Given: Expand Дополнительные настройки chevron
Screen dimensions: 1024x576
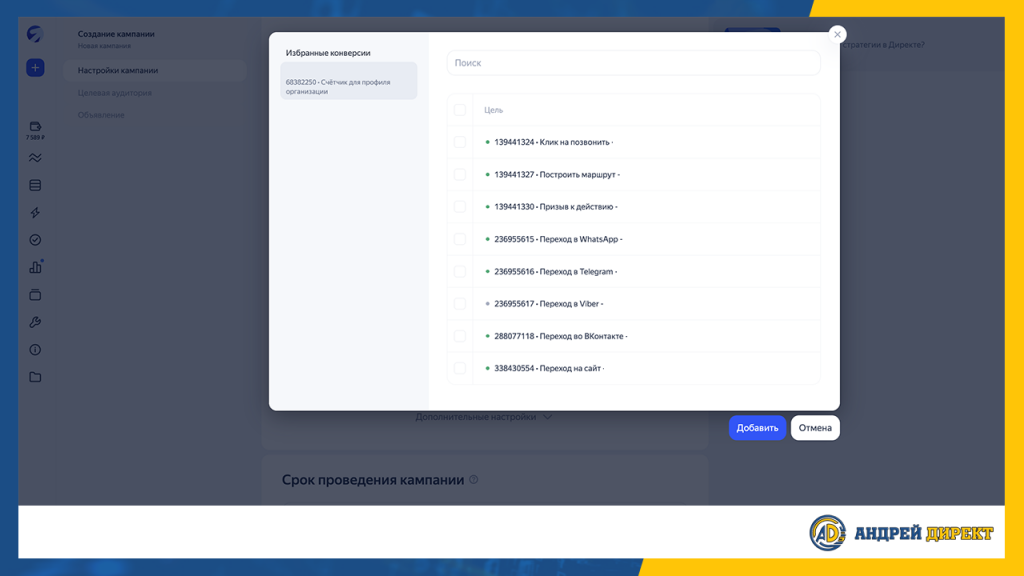Looking at the screenshot, I should point(547,417).
